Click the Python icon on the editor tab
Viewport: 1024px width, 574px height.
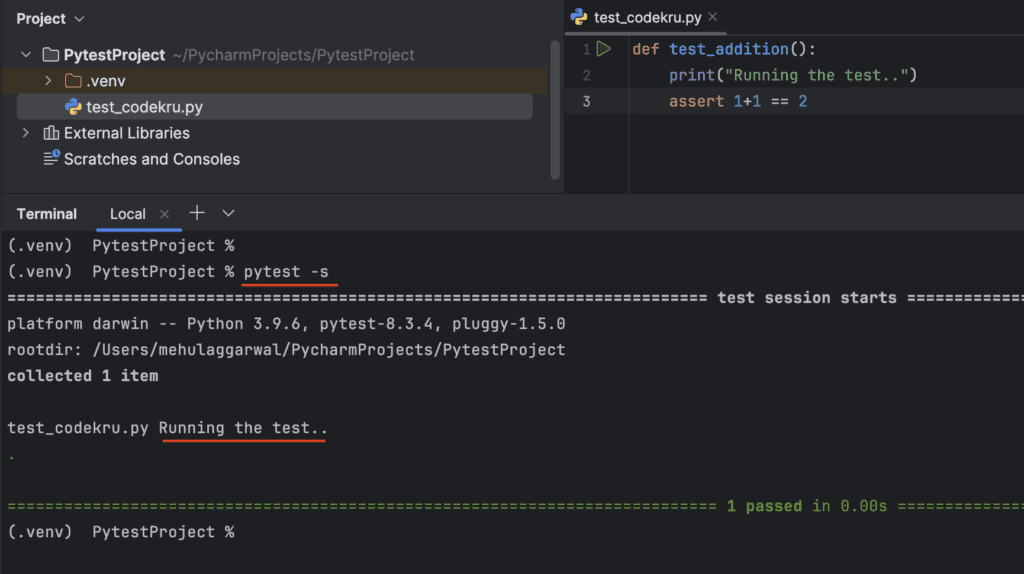[x=578, y=17]
